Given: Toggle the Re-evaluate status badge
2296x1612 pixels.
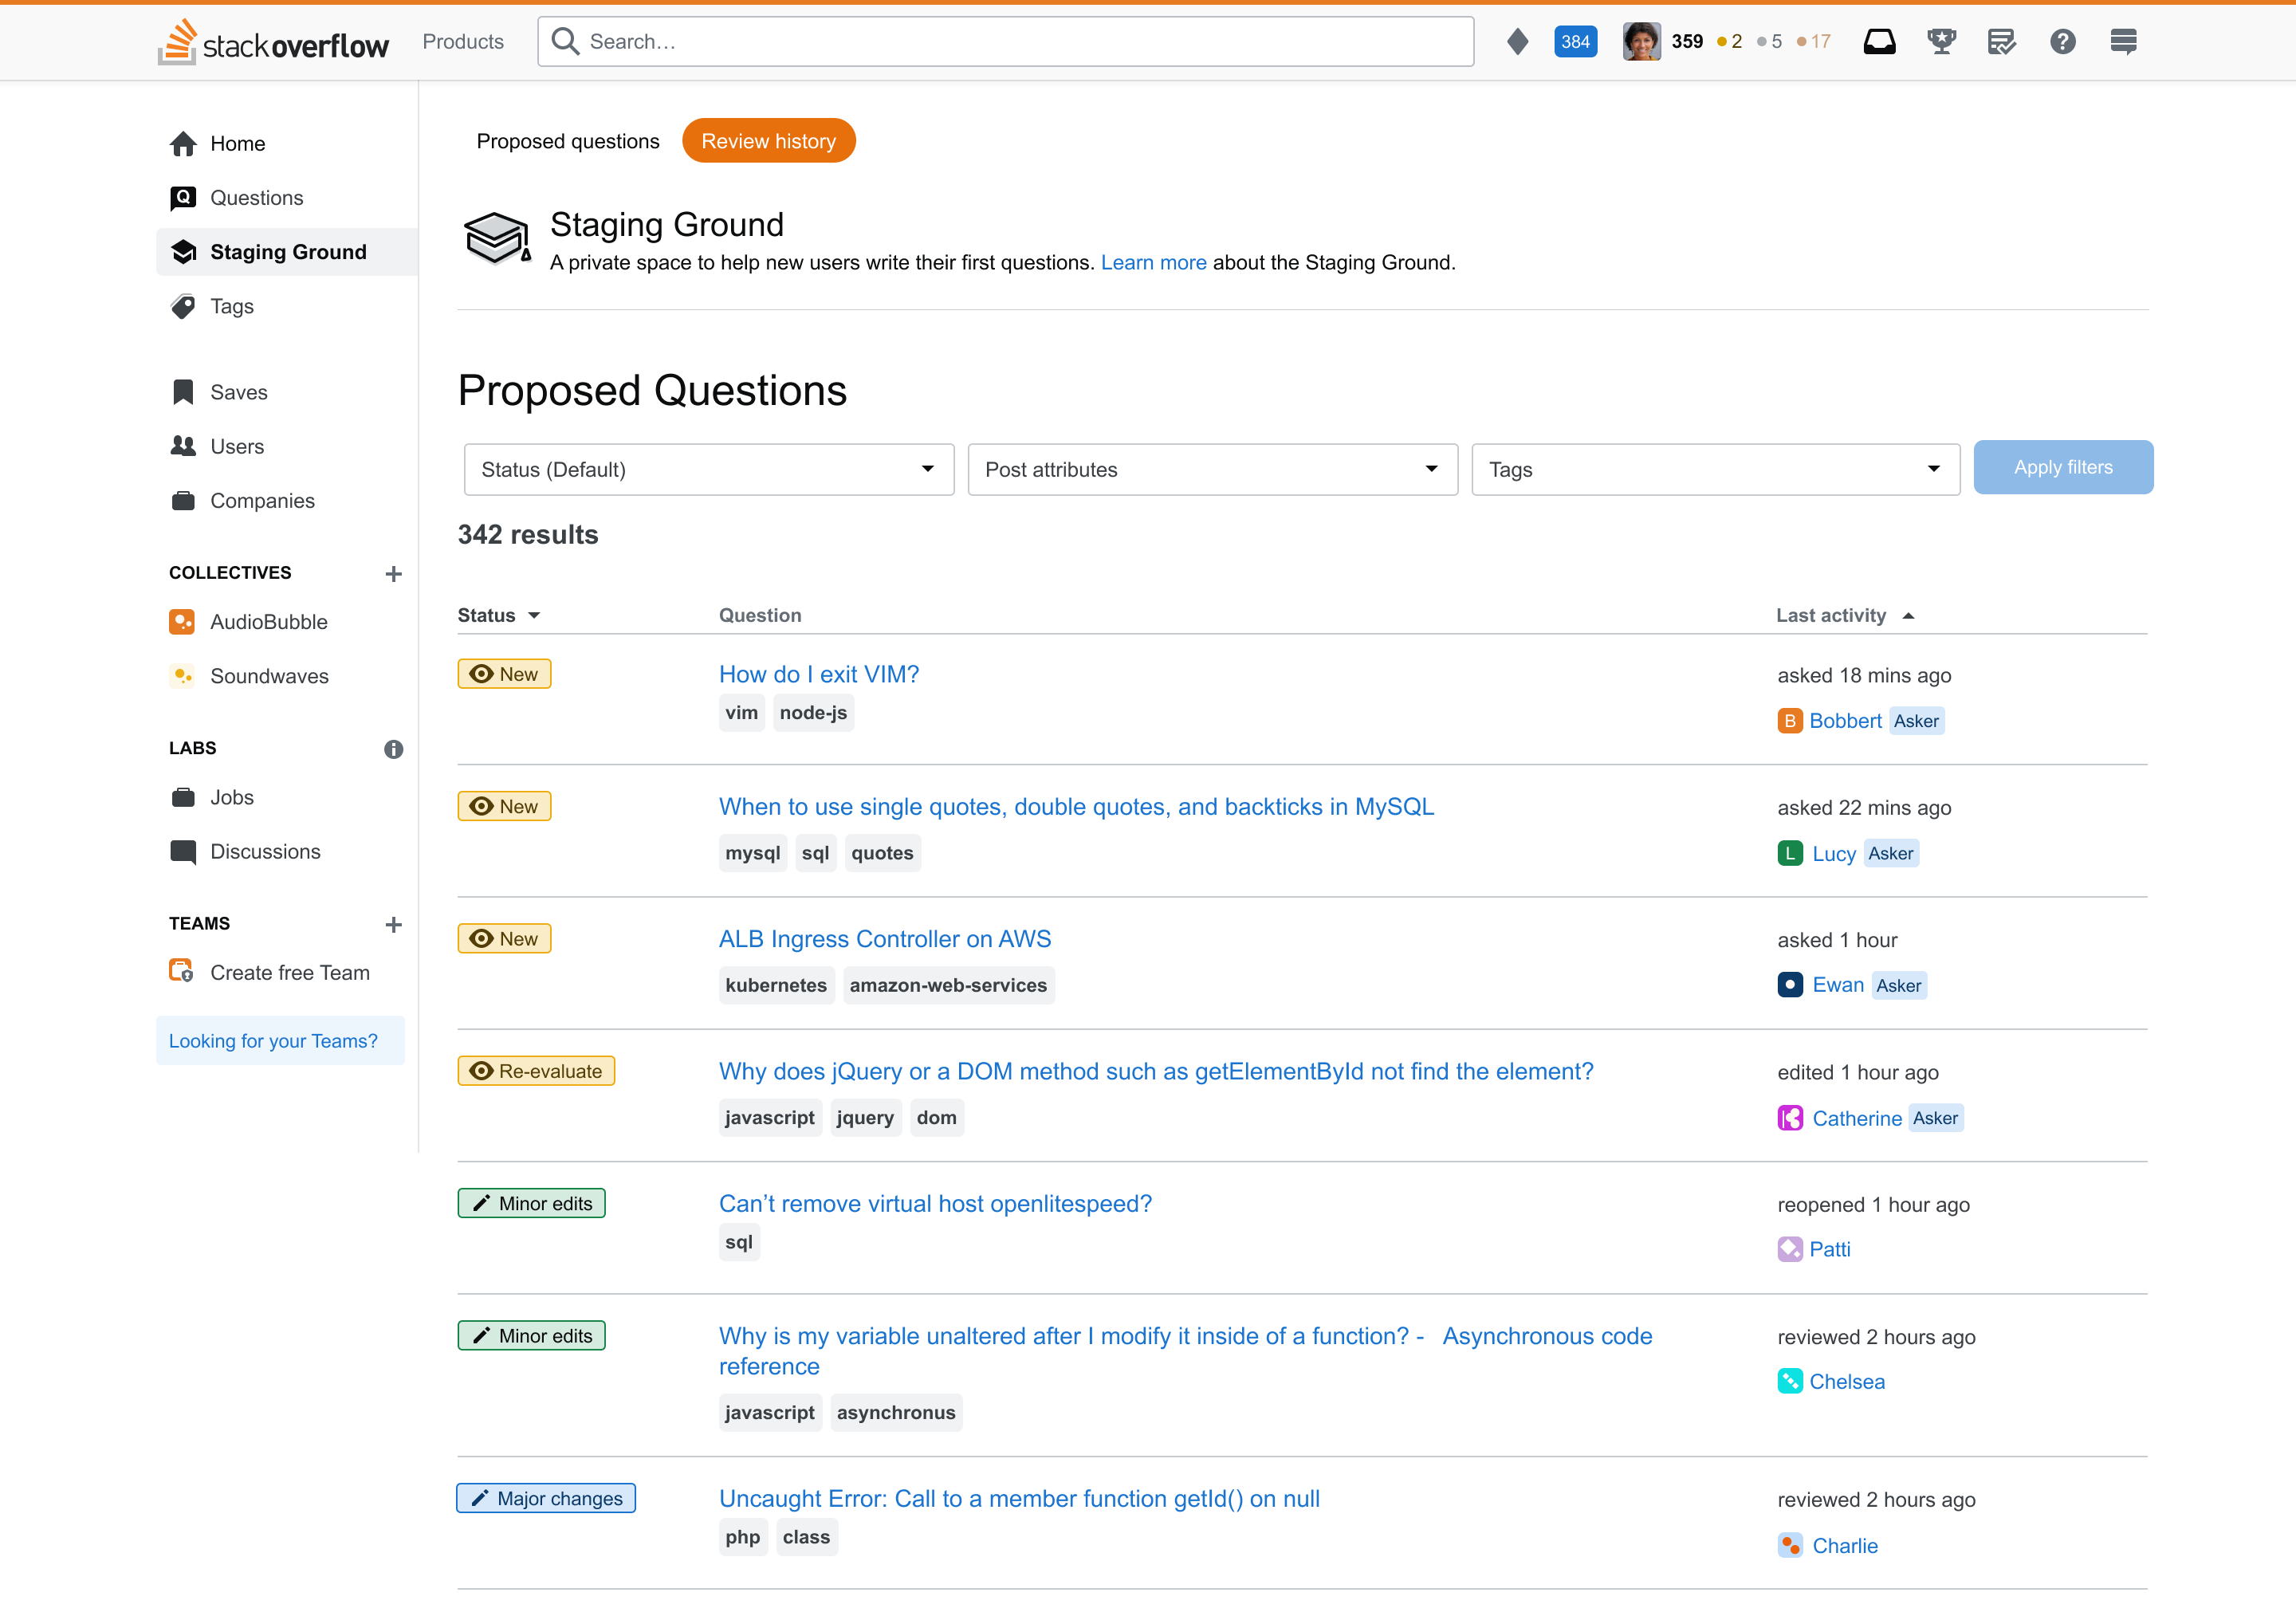Looking at the screenshot, I should [x=537, y=1071].
